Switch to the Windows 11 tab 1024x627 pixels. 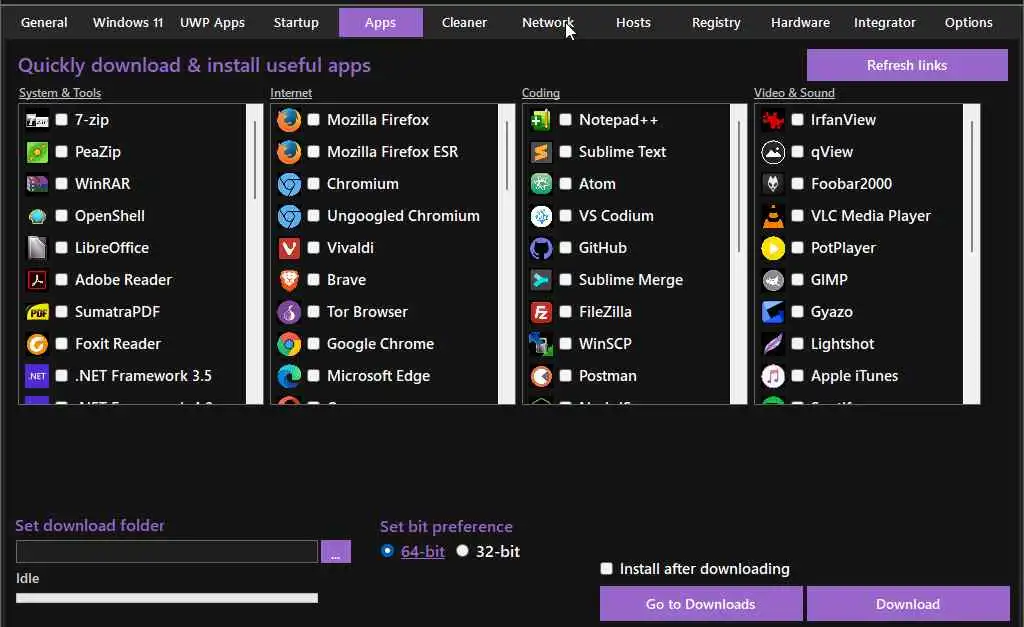128,22
